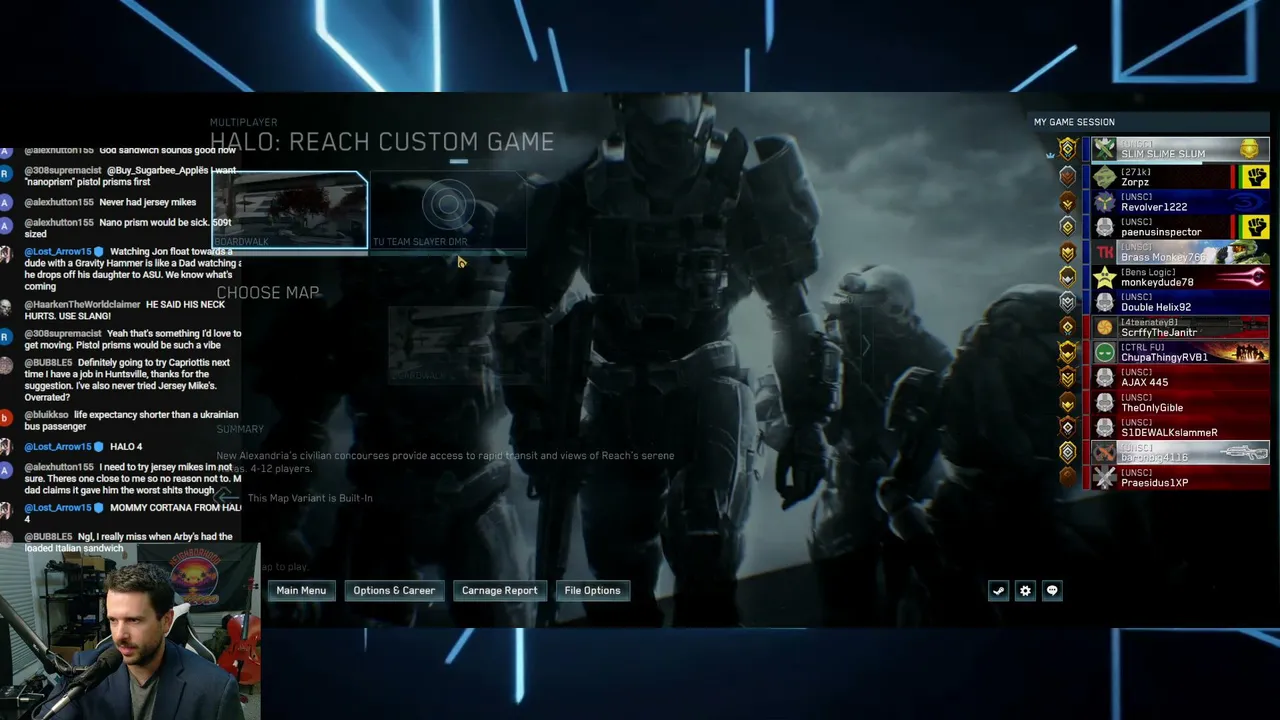Click the 'HALO: REACH CUSTOM GAME' title
Image resolution: width=1280 pixels, height=720 pixels.
click(382, 142)
